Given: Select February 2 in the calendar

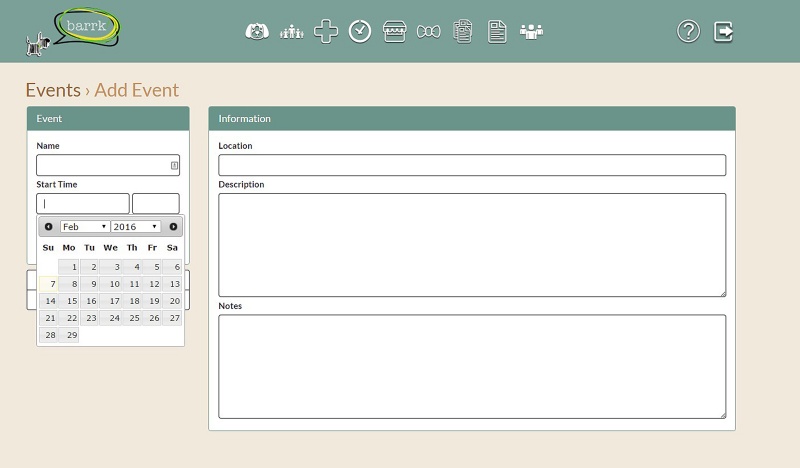Looking at the screenshot, I should point(90,267).
